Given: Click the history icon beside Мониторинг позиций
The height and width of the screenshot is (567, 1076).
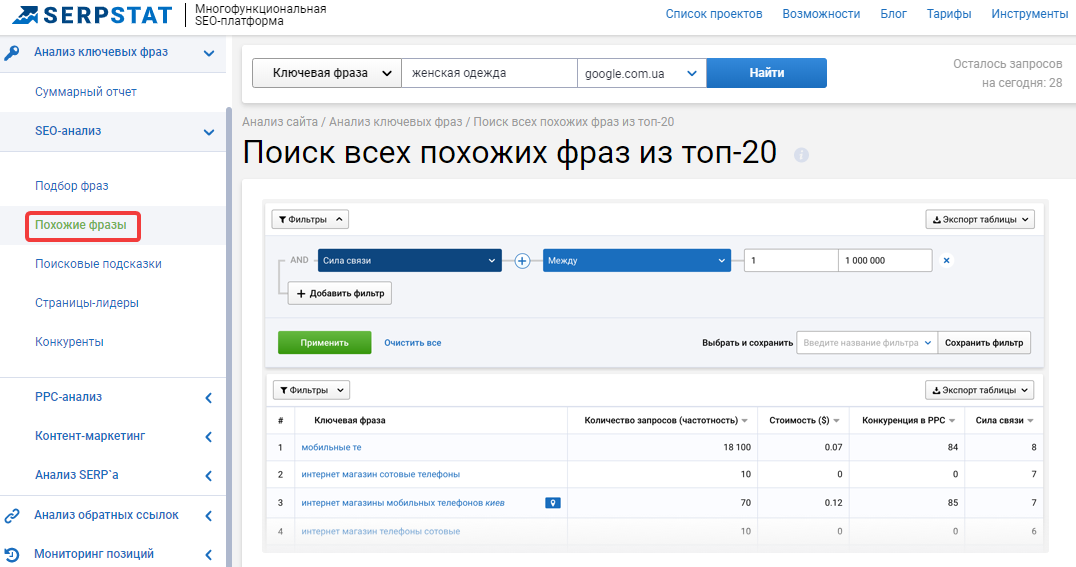Looking at the screenshot, I should pyautogui.click(x=12, y=555).
